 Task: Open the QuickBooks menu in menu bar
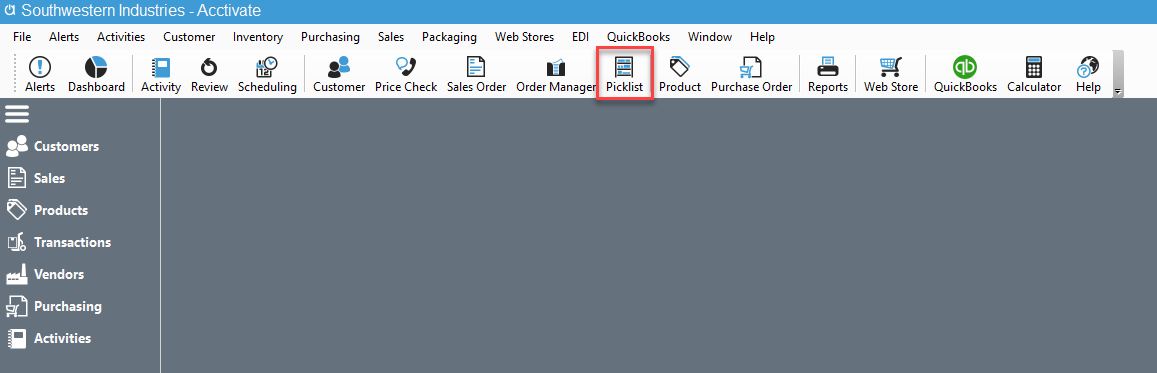(x=639, y=37)
